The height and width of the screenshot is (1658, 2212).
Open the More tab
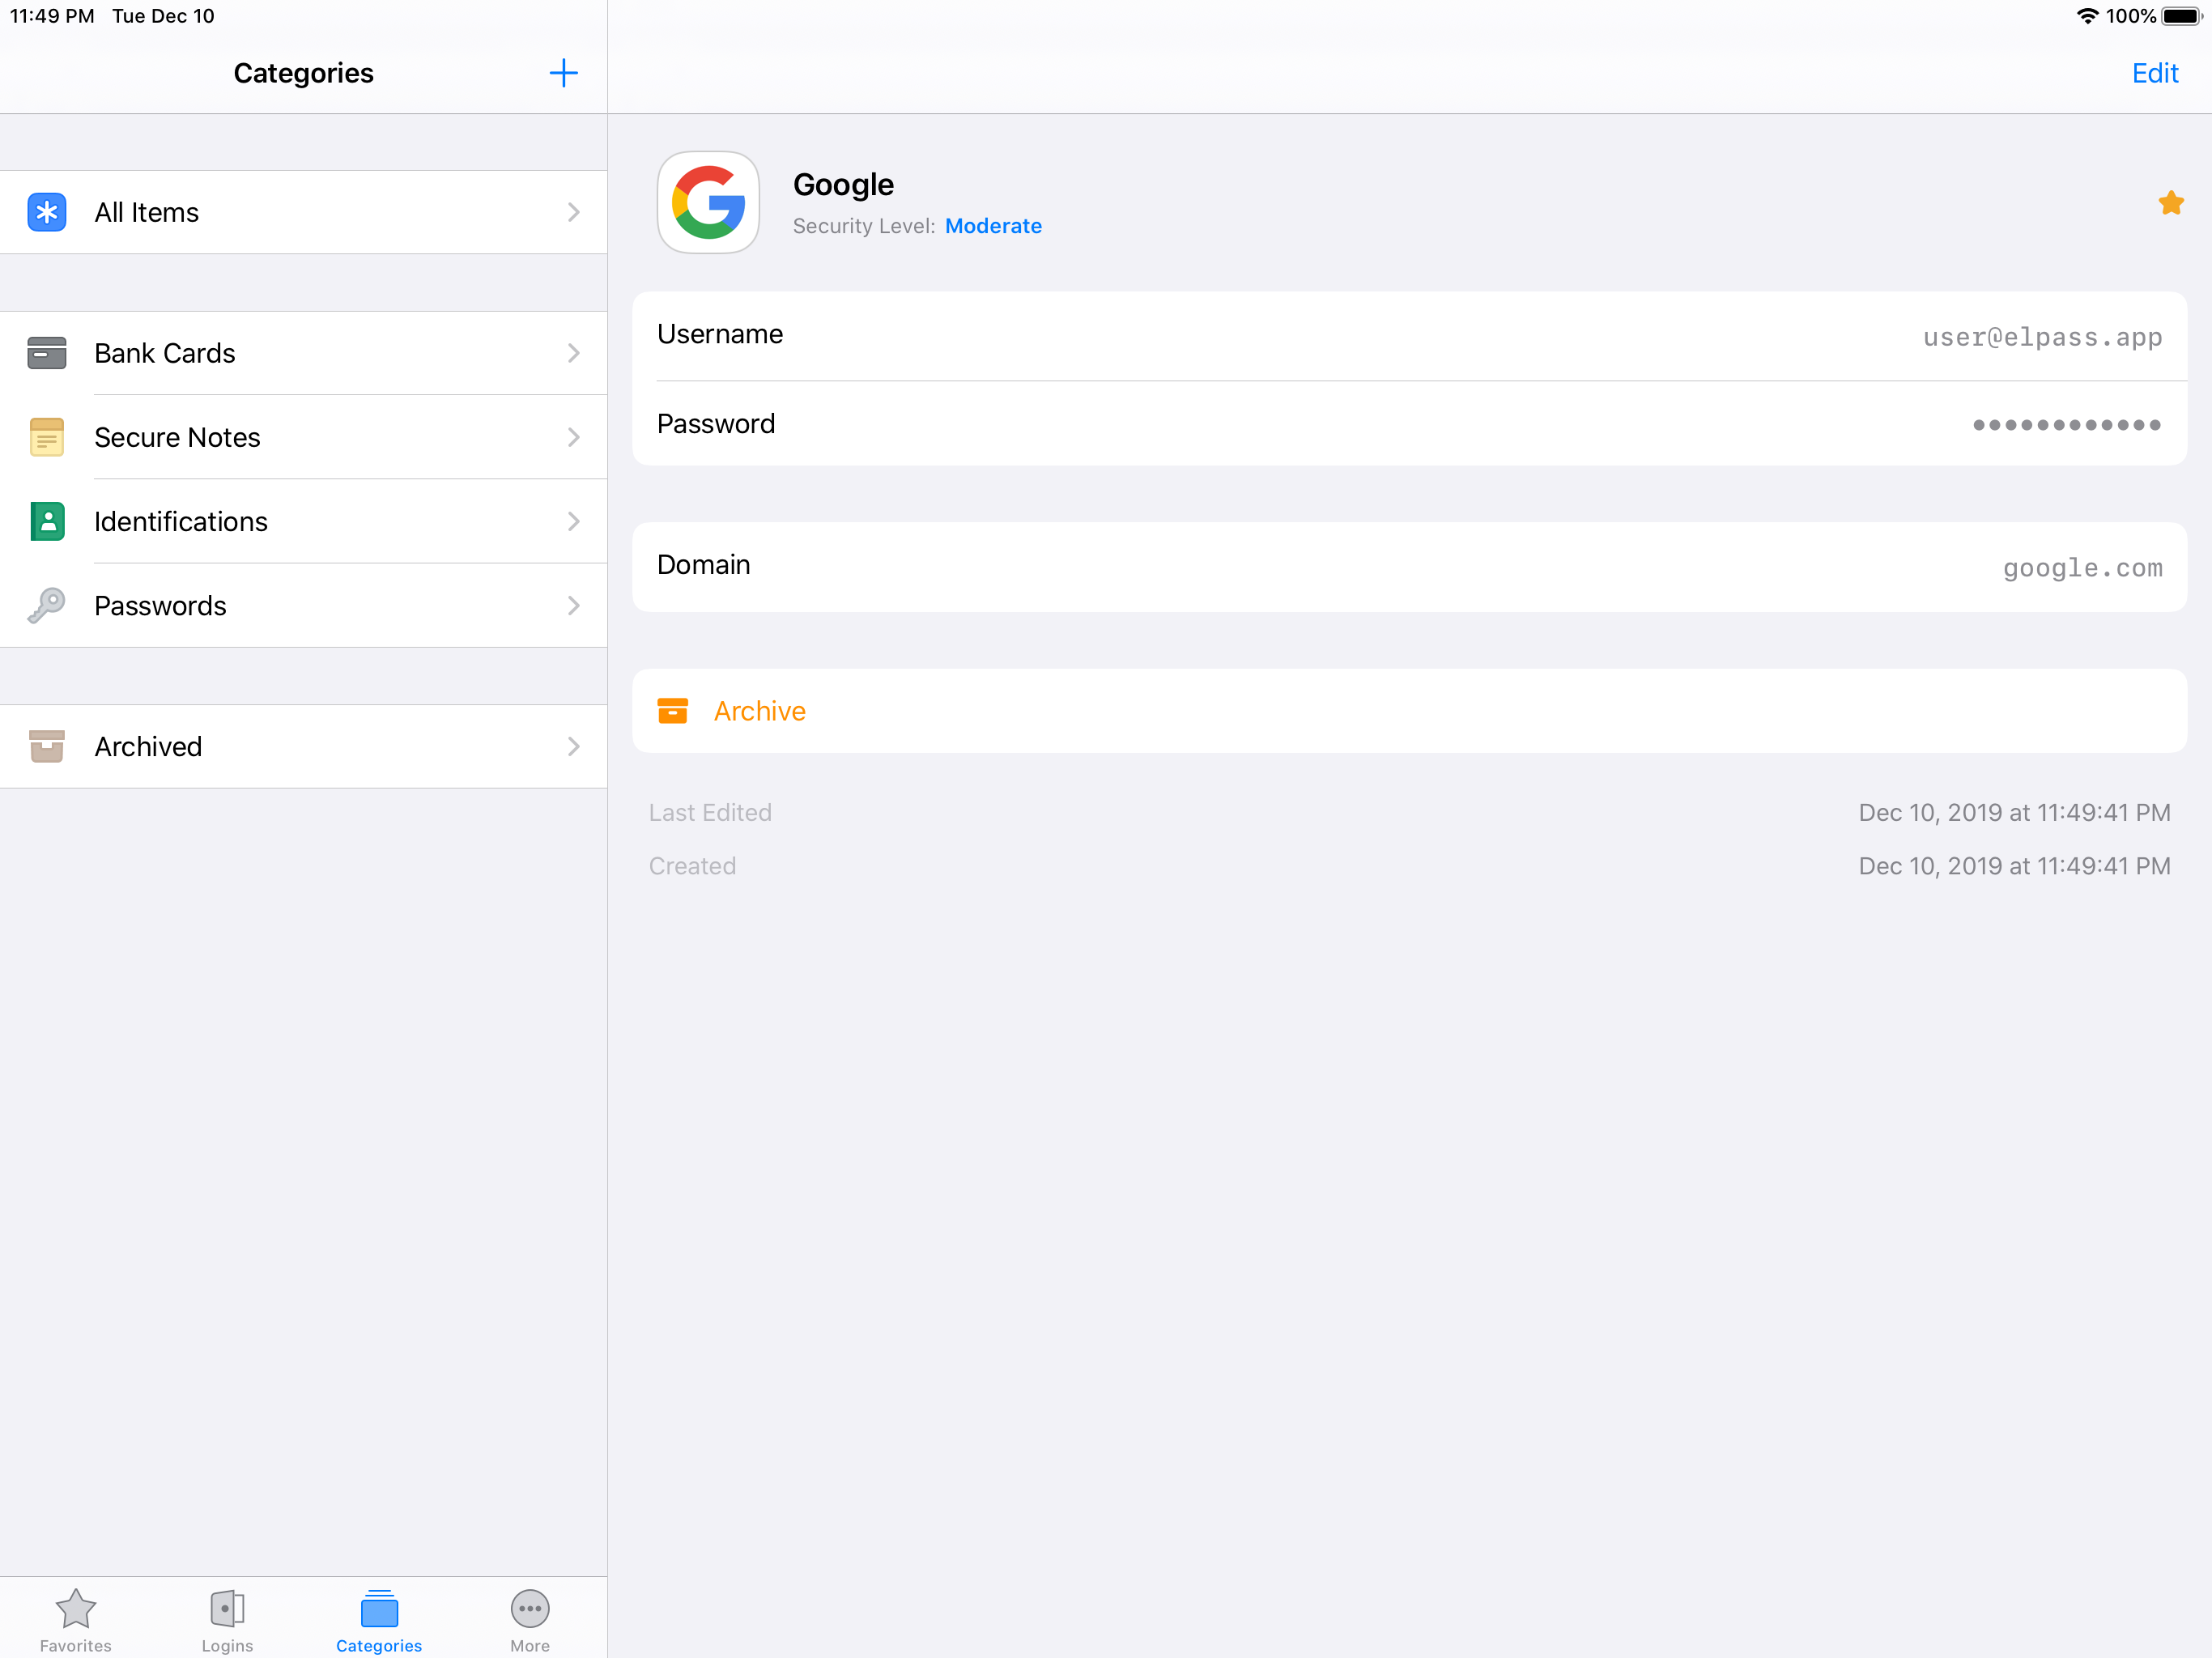(x=529, y=1619)
